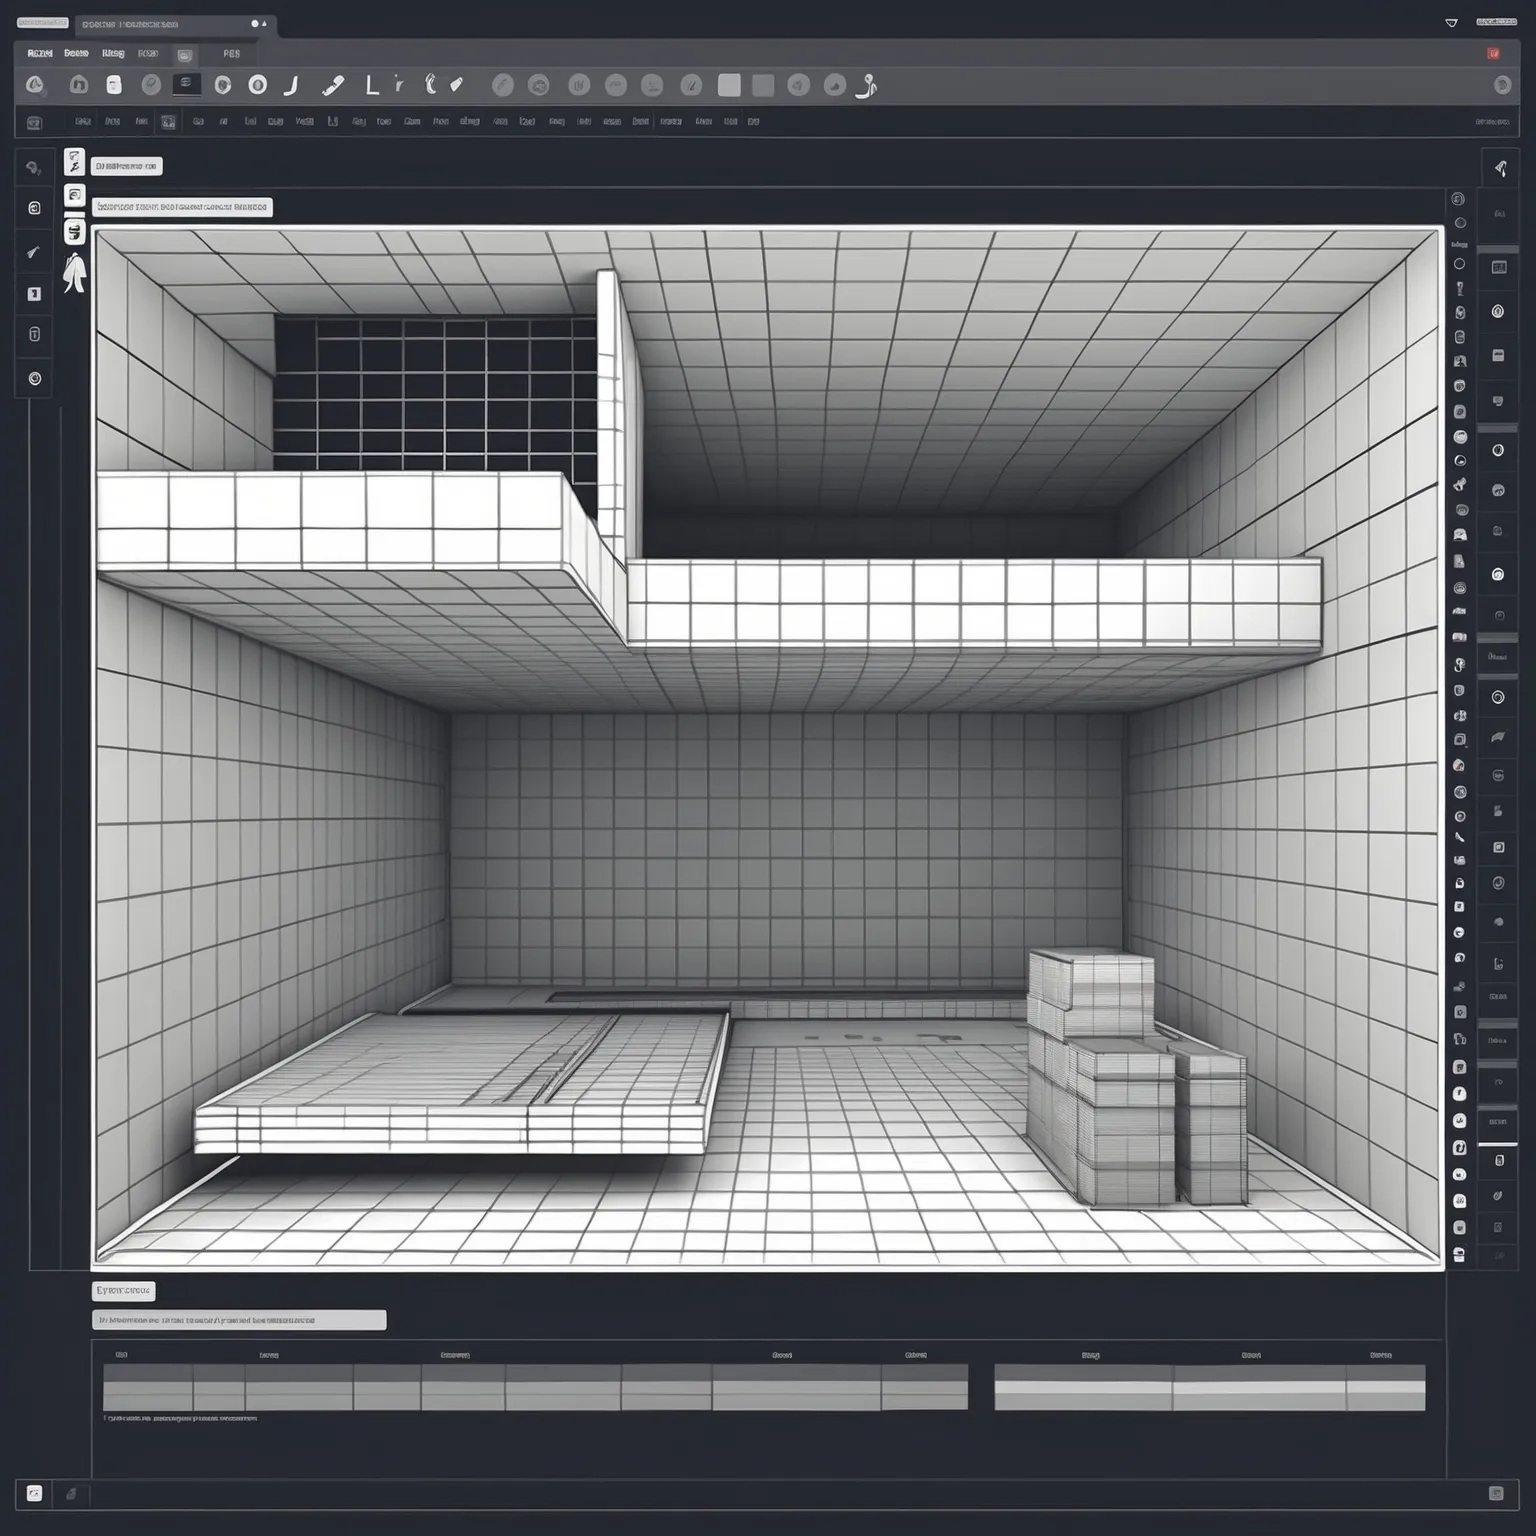This screenshot has width=1536, height=1536.
Task: Select the L-shaped tool icon in toolbar
Action: point(372,86)
